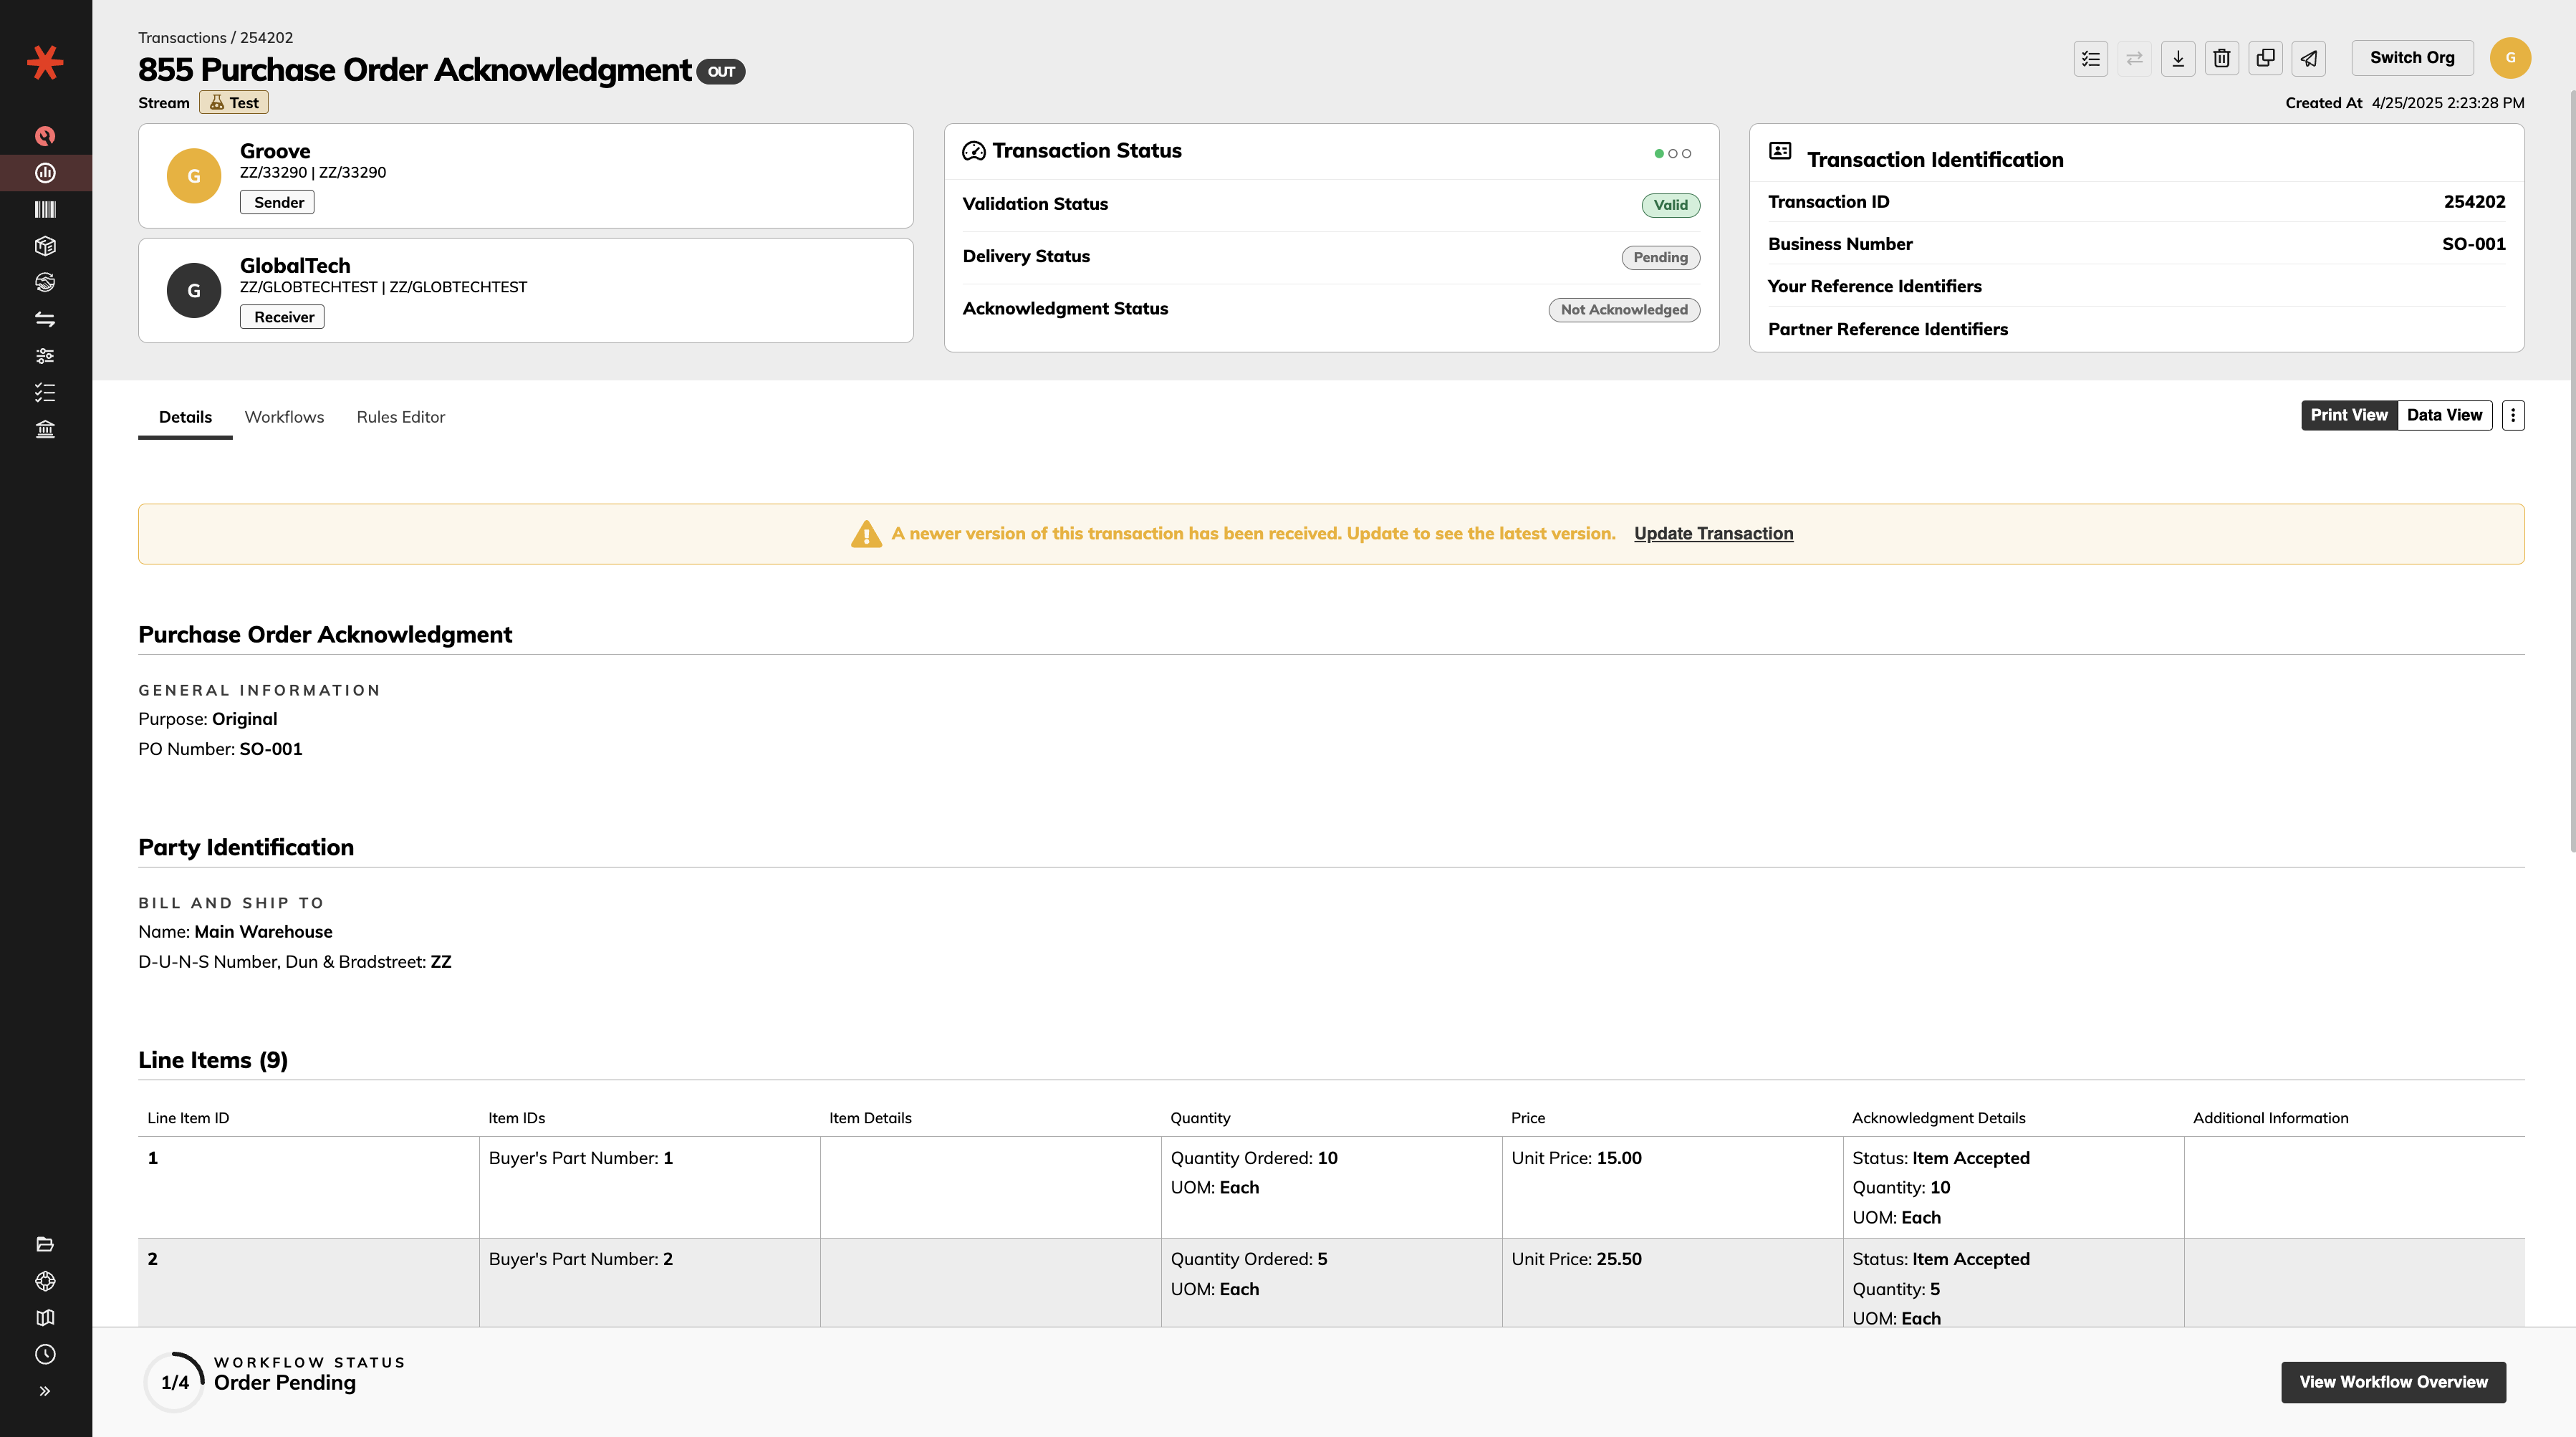The image size is (2576, 1437).
Task: Open the checklist icon in header toolbar
Action: (x=2090, y=58)
